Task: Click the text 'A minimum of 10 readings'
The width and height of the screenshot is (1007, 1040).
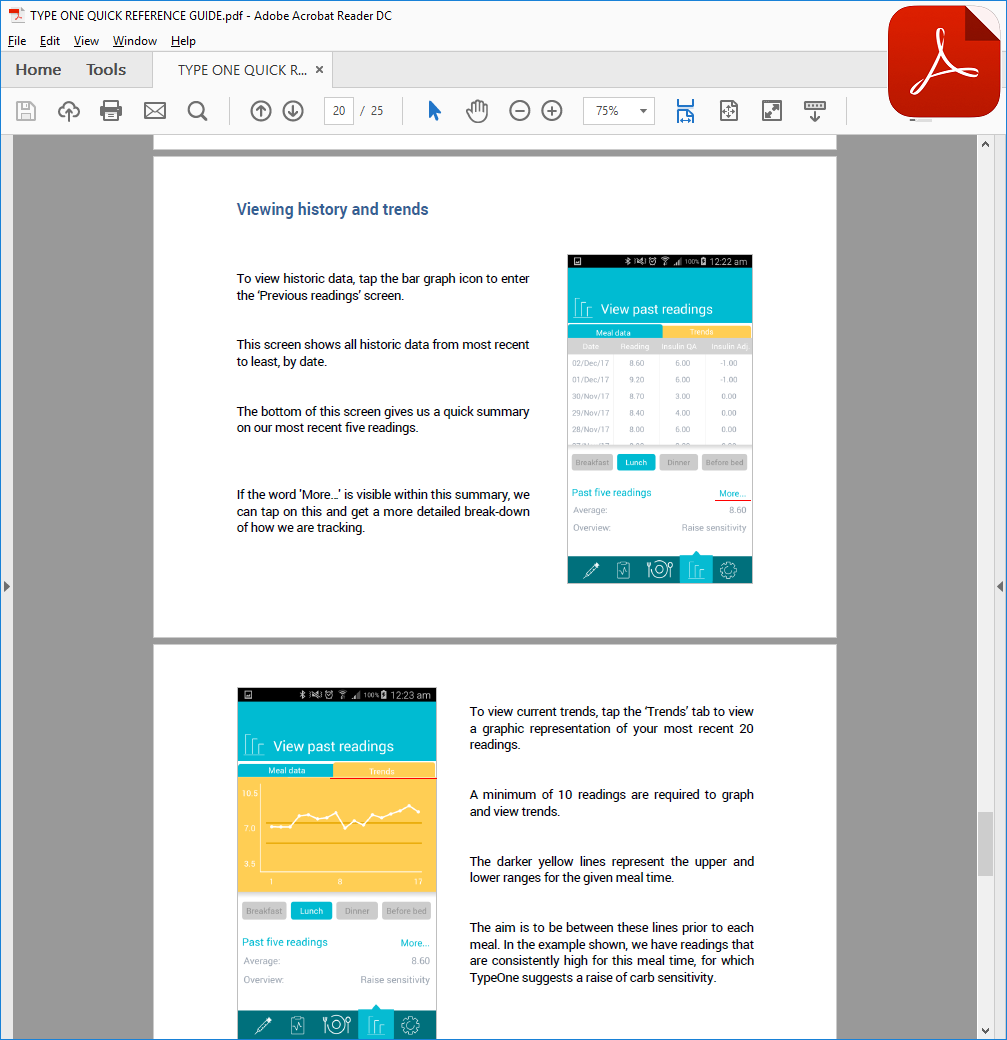Action: [550, 795]
